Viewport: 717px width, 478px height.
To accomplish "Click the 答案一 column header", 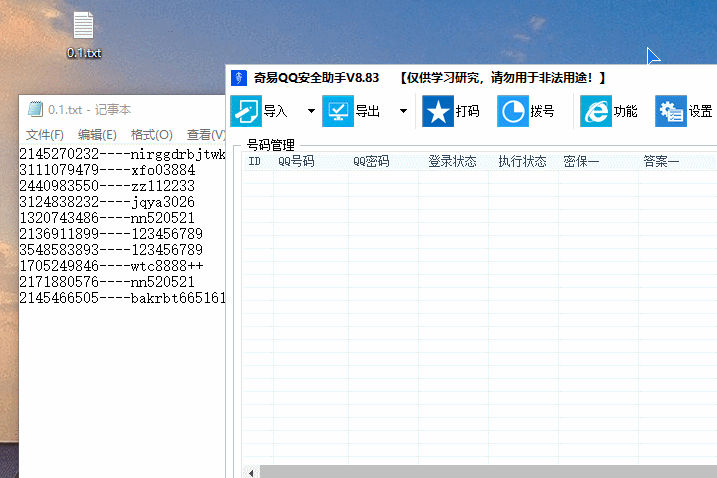I will [678, 161].
